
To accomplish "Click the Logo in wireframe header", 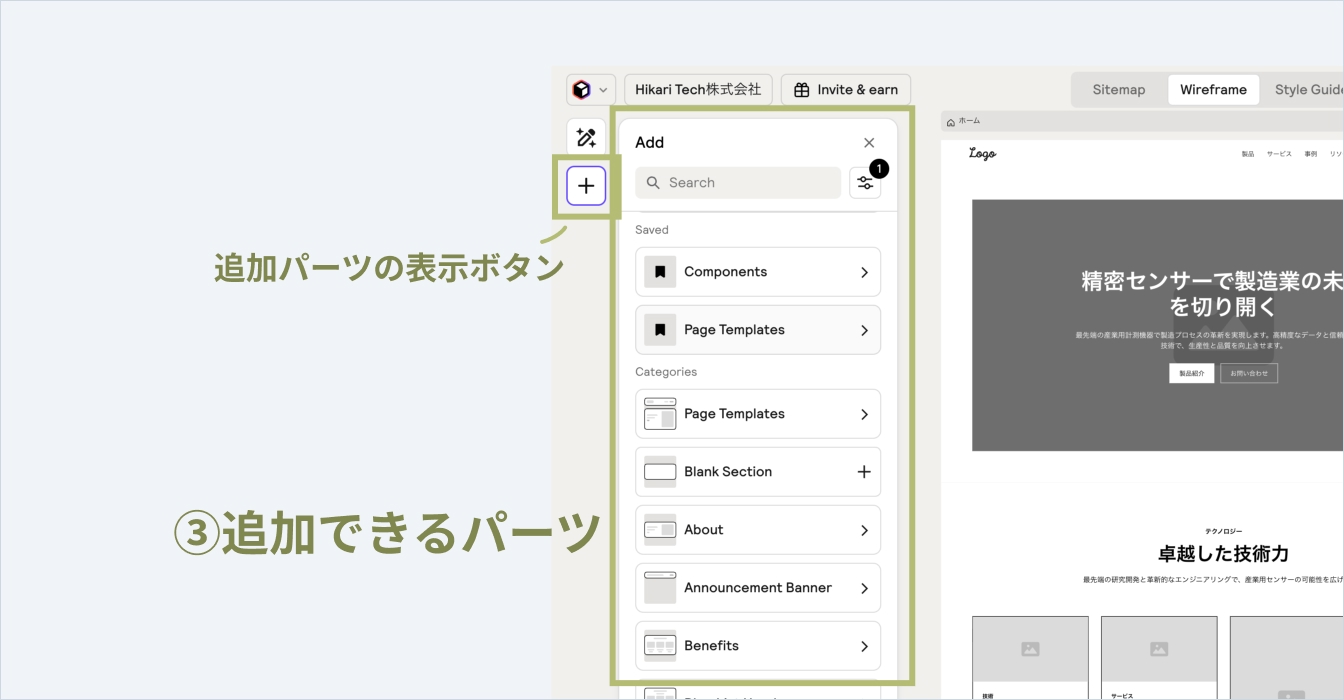I will (982, 154).
